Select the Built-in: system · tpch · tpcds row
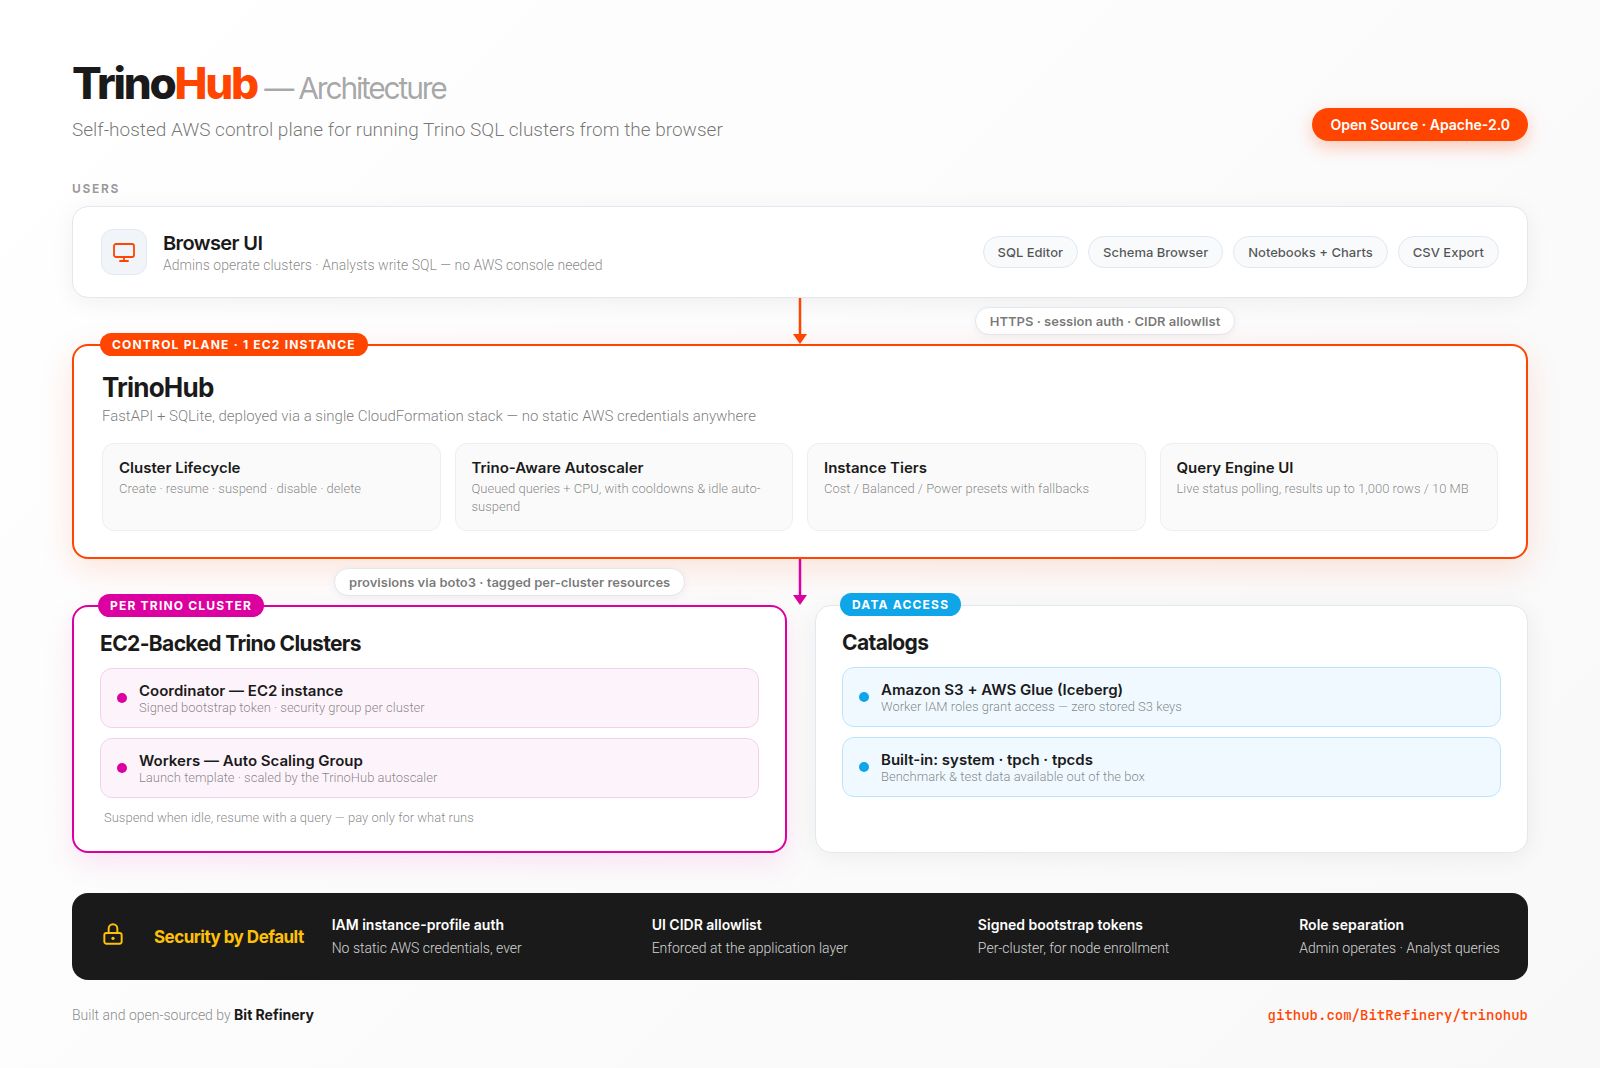 click(1171, 767)
